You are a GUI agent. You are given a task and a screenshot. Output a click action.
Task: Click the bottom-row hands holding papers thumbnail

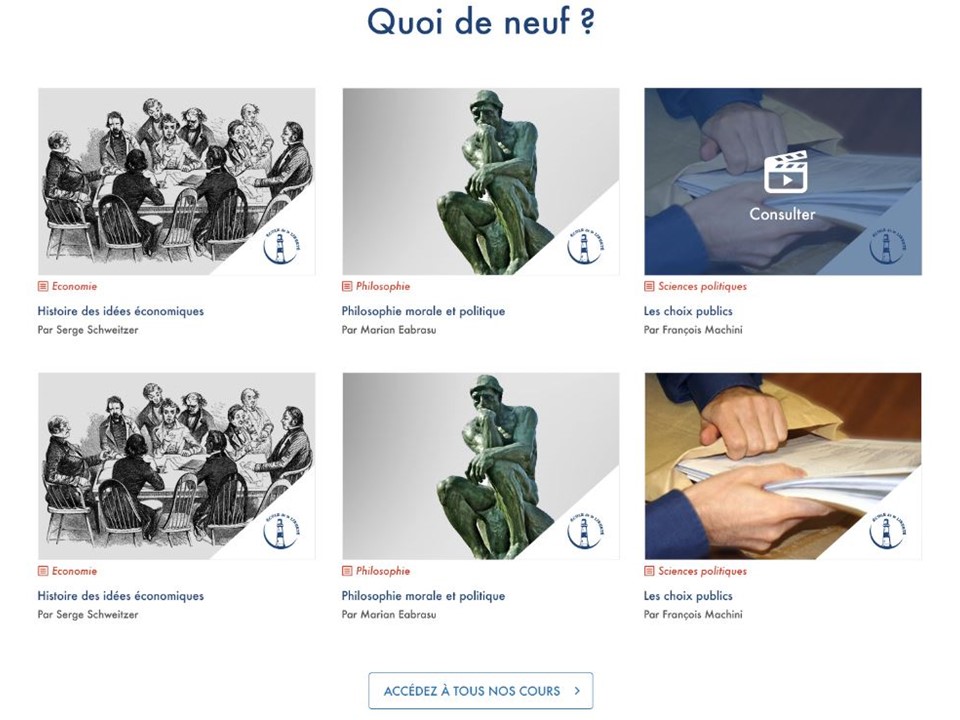[x=782, y=466]
